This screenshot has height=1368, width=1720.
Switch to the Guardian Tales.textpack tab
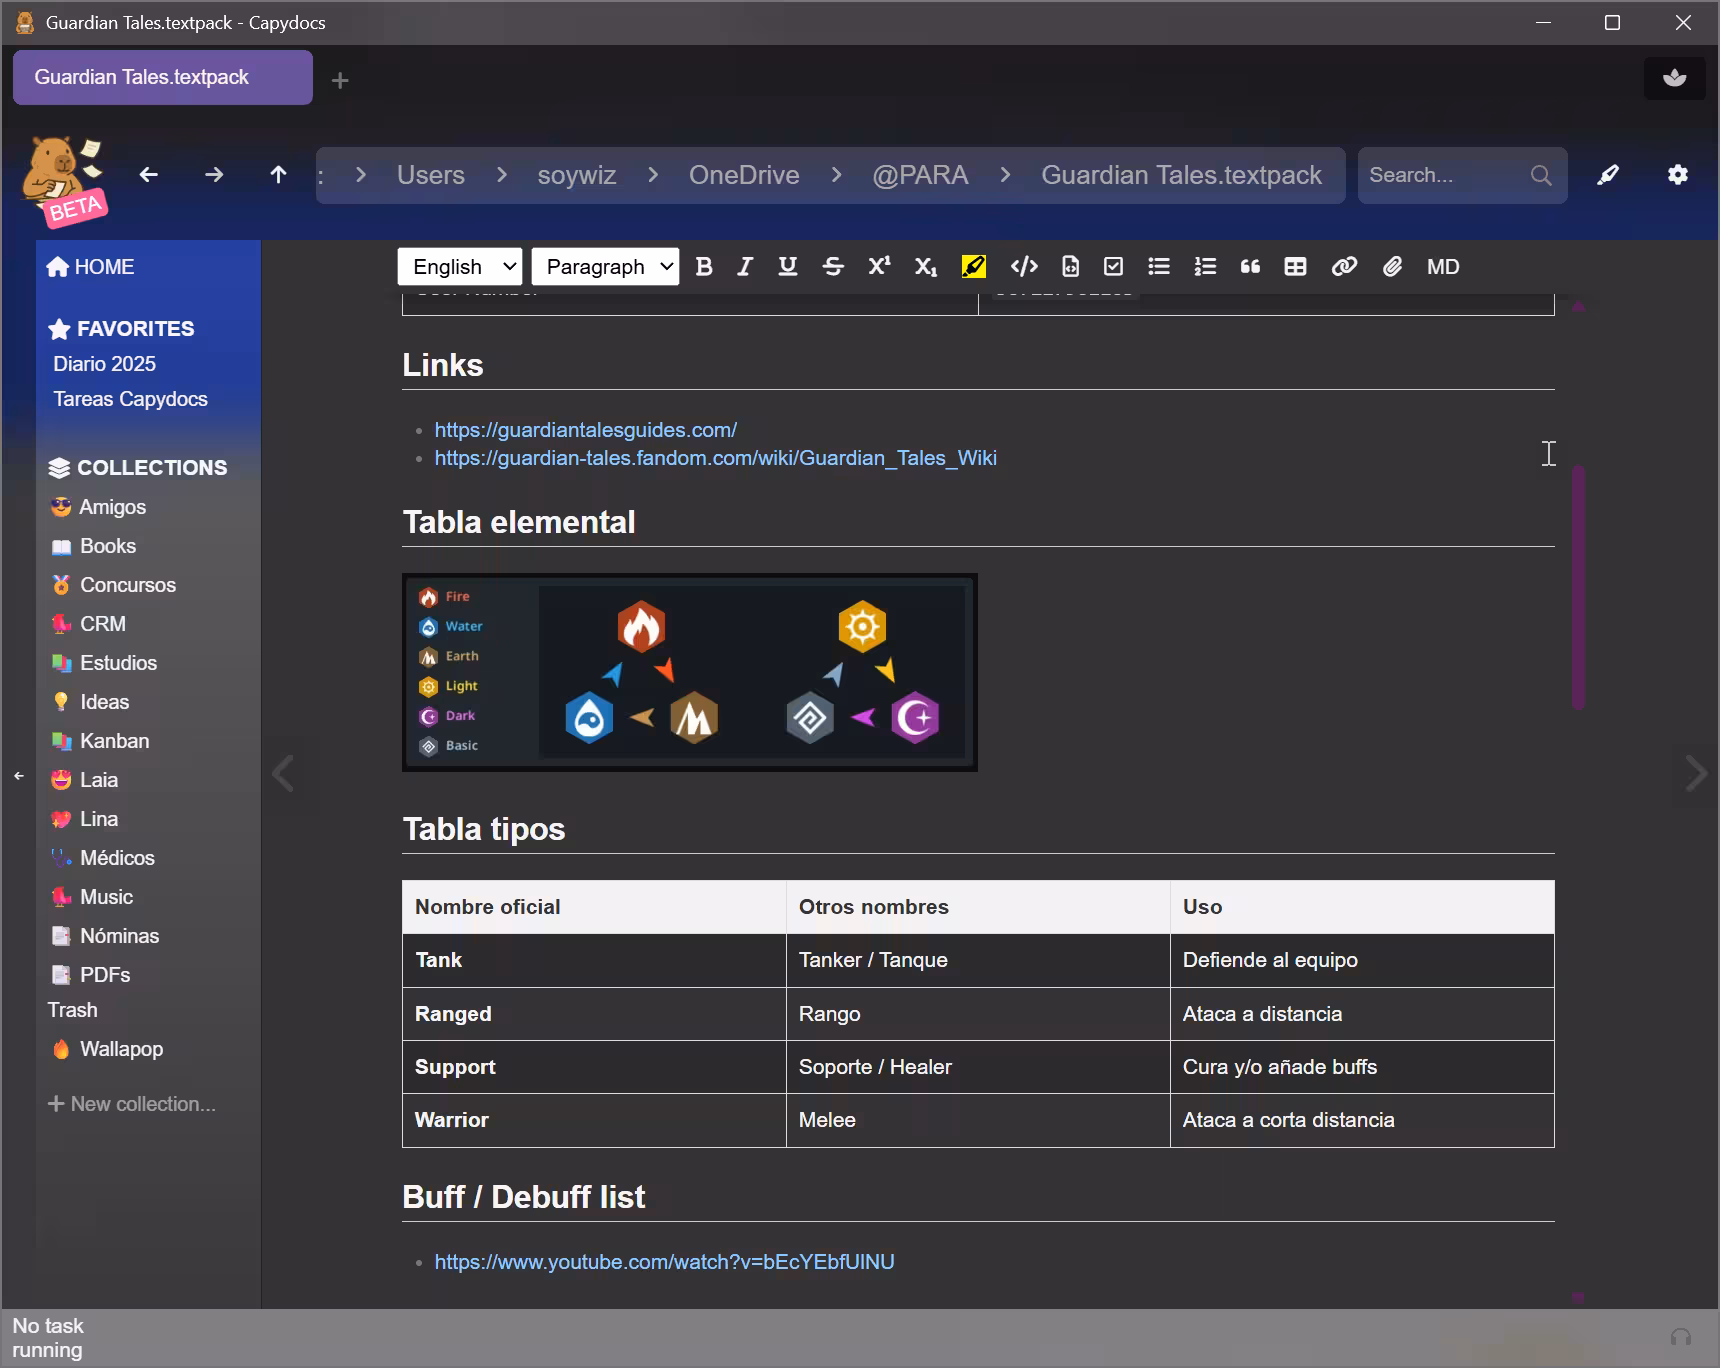coord(162,78)
